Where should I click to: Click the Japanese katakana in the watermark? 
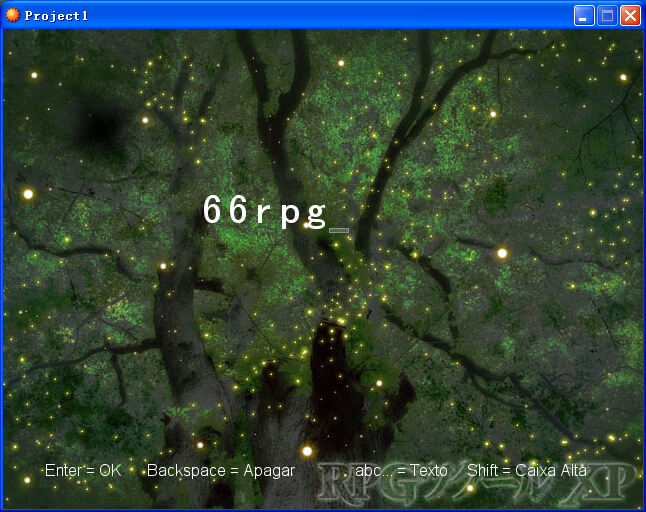tap(486, 482)
